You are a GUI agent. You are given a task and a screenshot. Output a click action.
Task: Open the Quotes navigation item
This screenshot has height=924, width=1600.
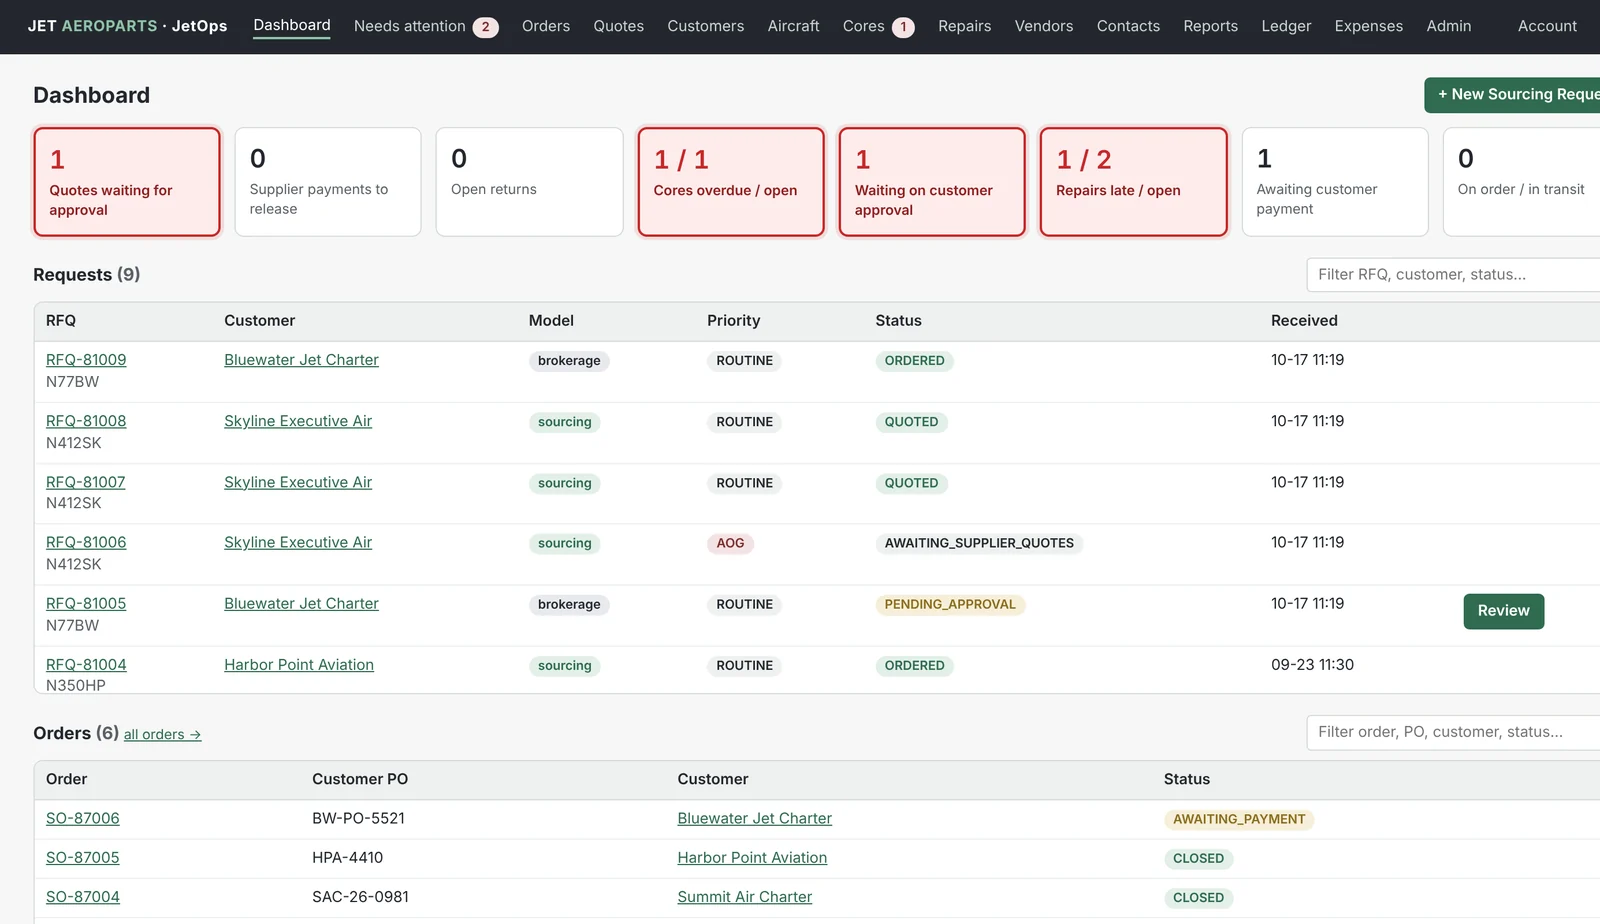[x=619, y=26]
